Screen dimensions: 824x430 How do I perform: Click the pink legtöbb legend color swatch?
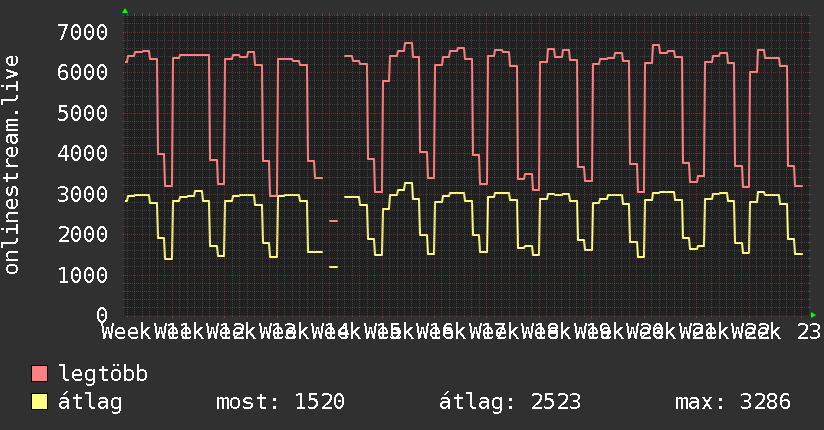point(39,374)
